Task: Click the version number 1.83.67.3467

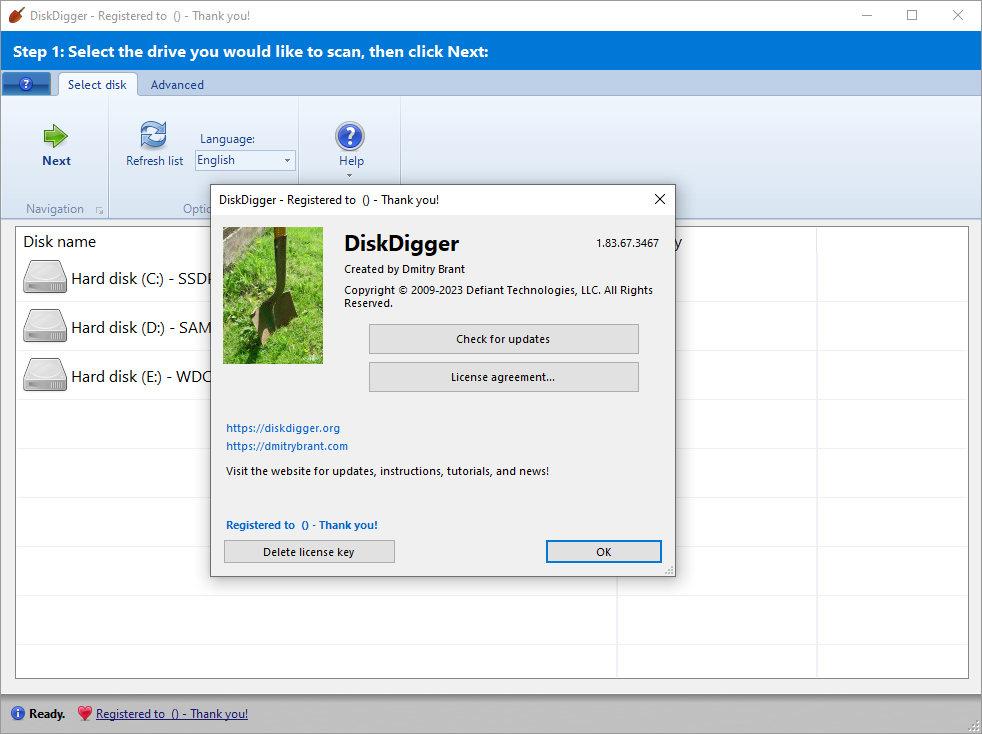Action: (x=627, y=243)
